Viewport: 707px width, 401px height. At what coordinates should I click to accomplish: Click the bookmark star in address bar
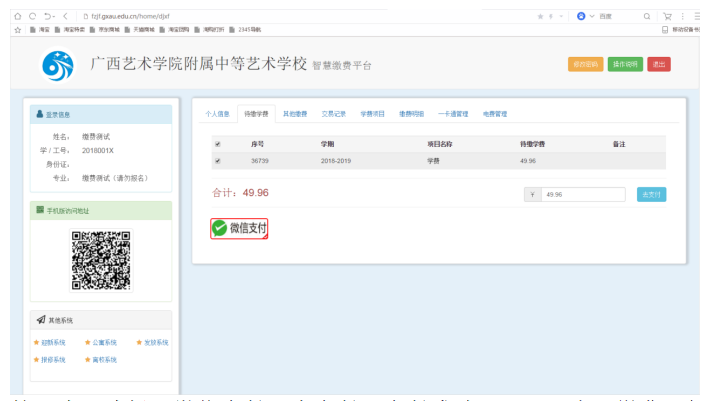click(x=540, y=16)
